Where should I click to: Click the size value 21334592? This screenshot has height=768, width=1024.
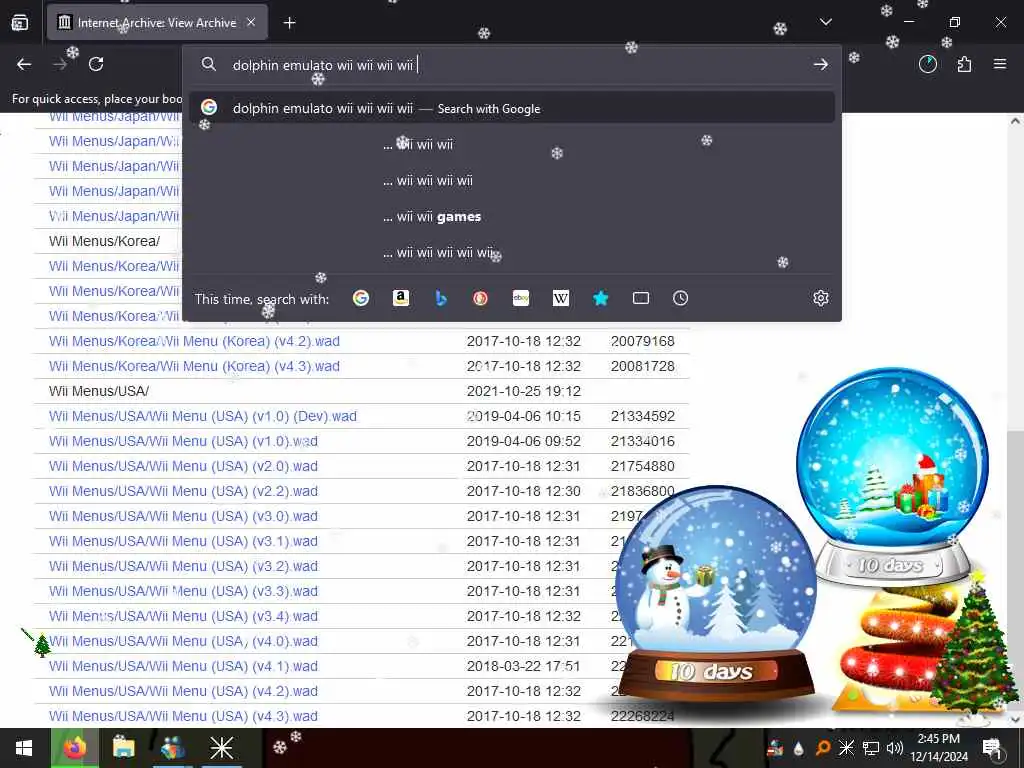tap(643, 417)
